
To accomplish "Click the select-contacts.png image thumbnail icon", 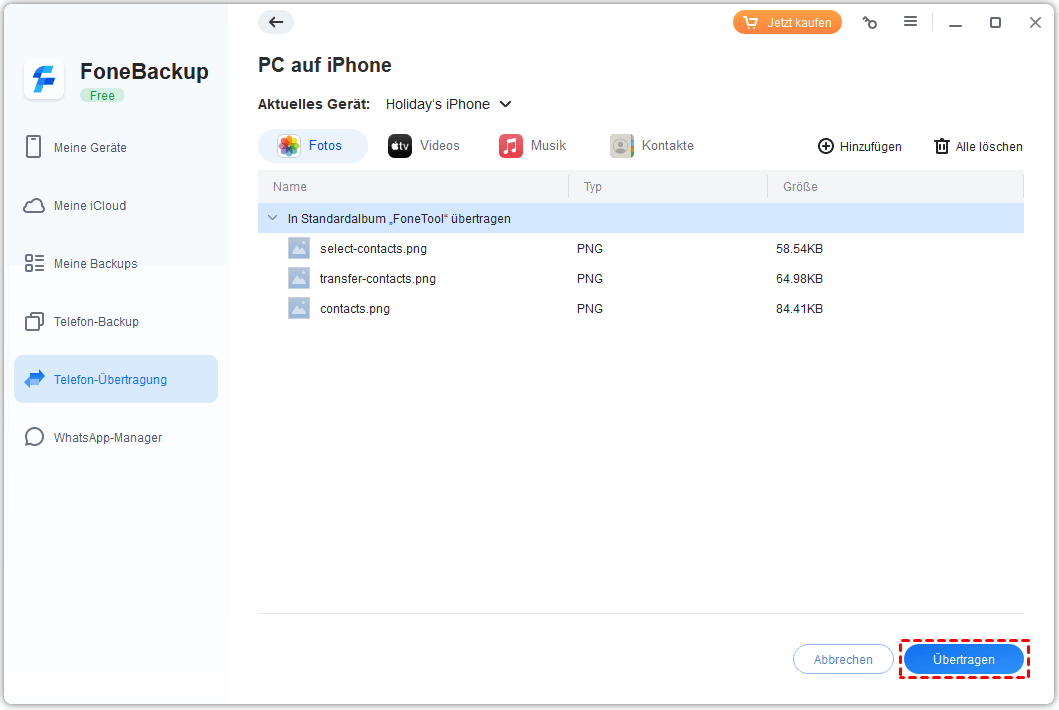I will point(299,248).
